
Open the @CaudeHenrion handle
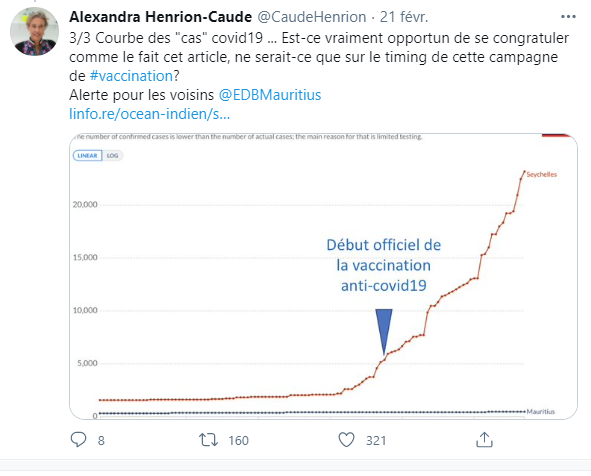tap(312, 17)
